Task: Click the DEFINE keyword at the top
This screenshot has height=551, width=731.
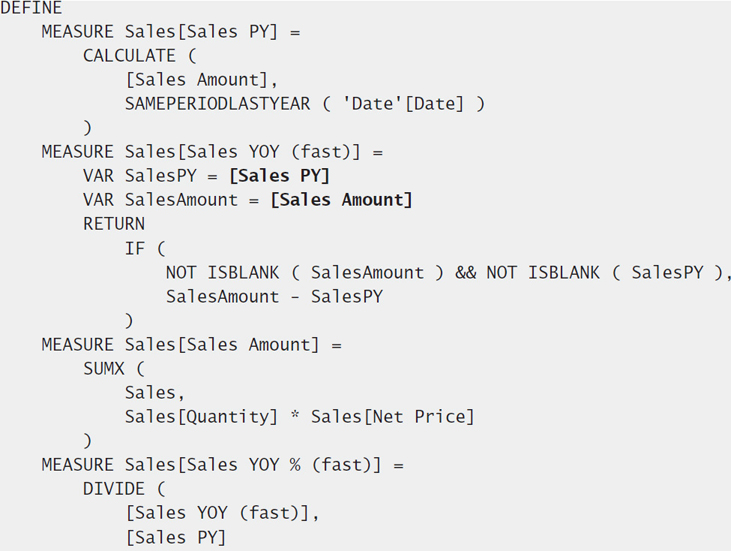Action: click(31, 8)
